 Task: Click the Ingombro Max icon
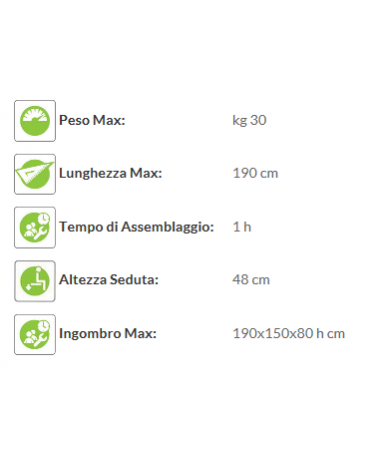point(35,335)
